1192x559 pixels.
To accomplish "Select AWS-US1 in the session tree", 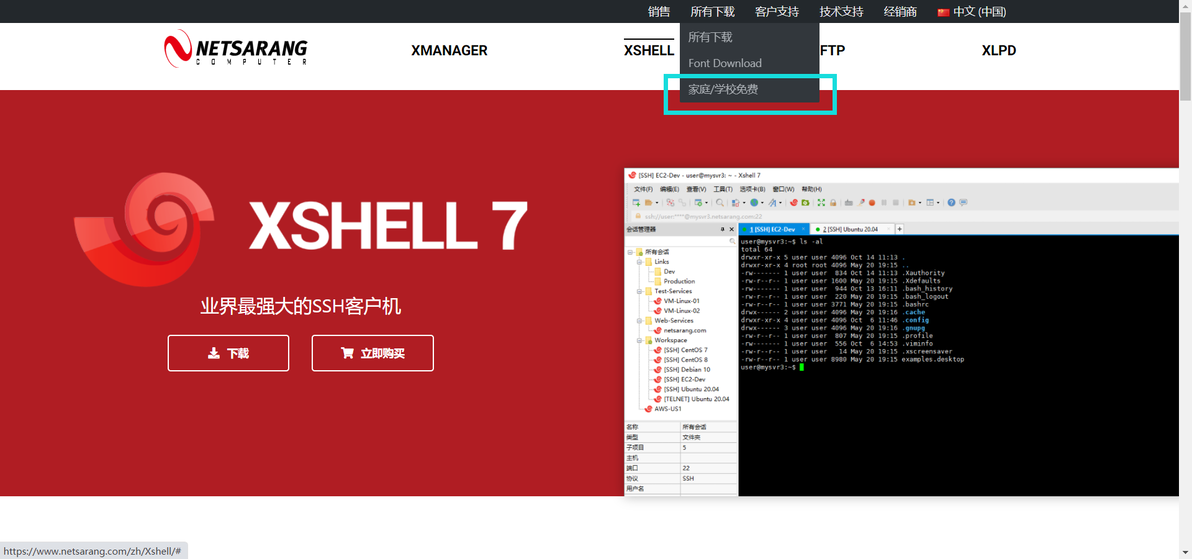I will pyautogui.click(x=669, y=408).
